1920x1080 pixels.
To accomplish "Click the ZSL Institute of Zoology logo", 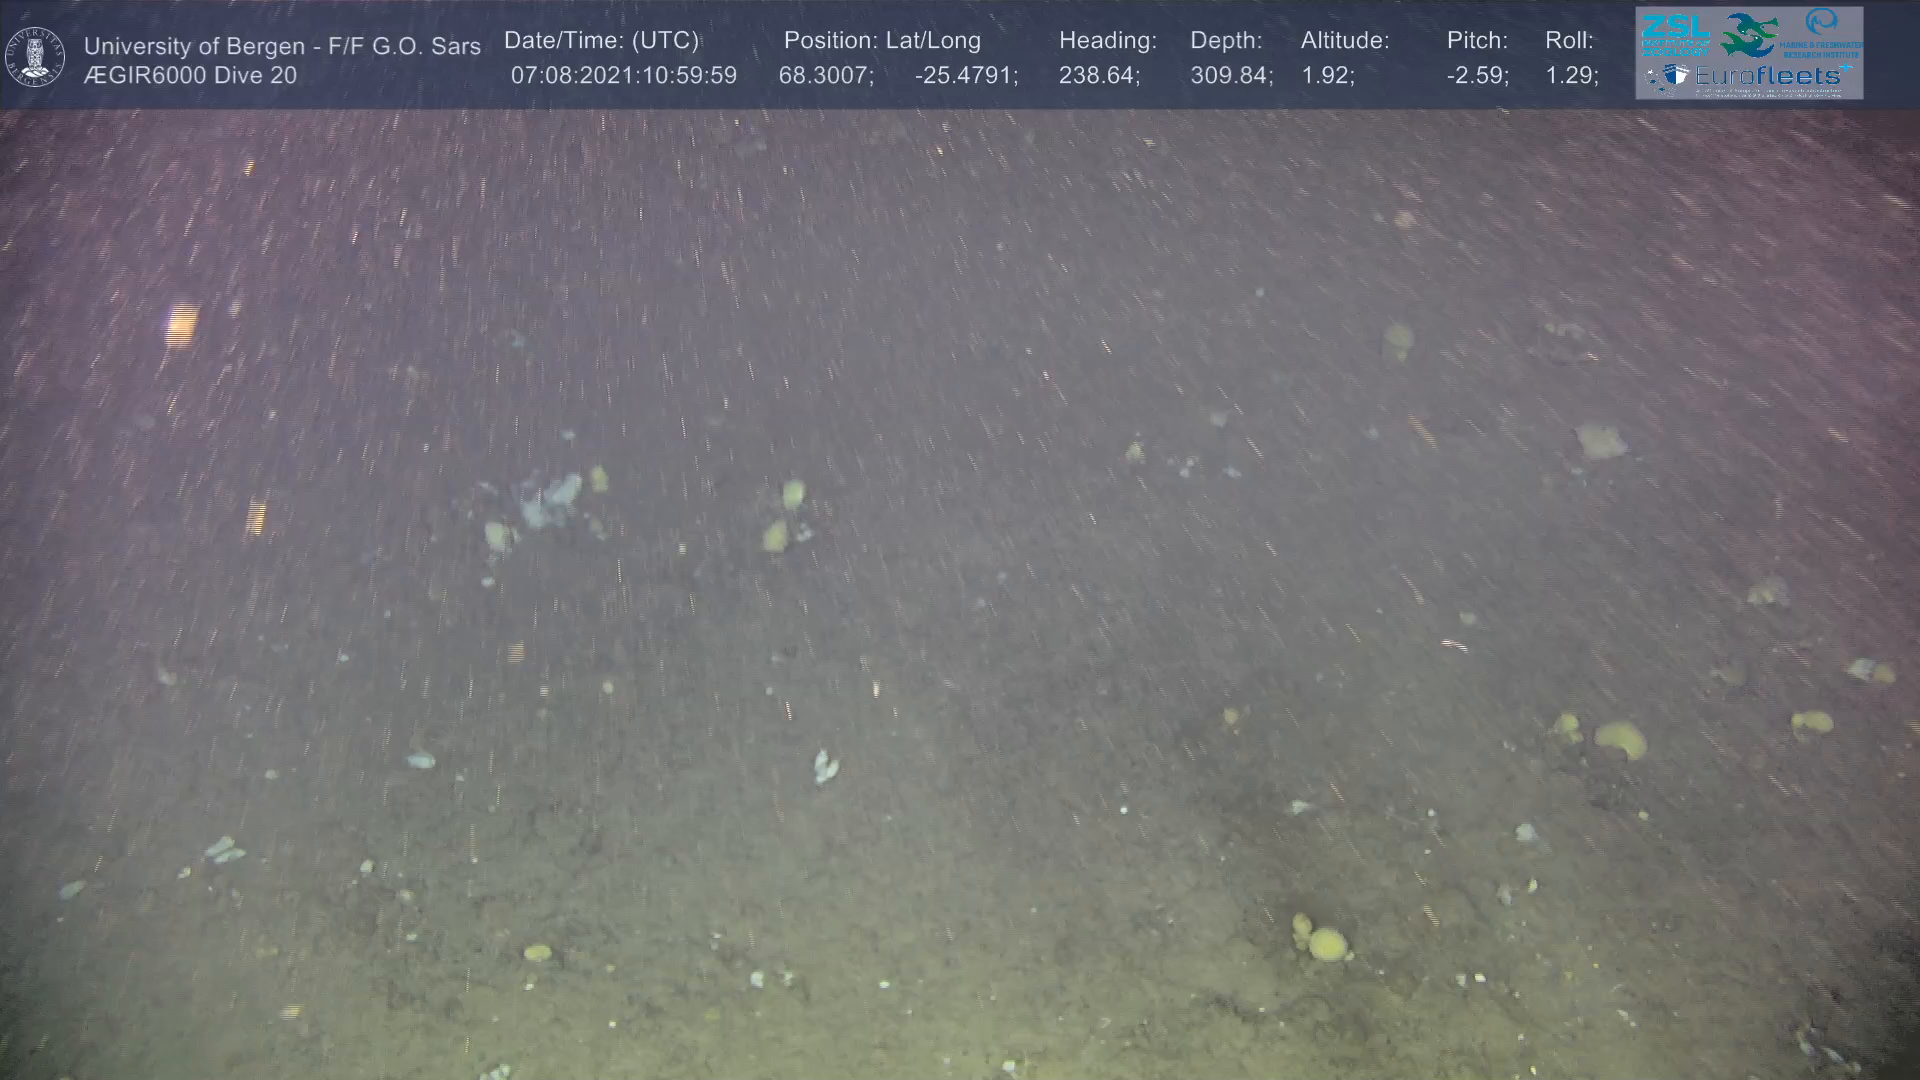I will [x=1675, y=34].
